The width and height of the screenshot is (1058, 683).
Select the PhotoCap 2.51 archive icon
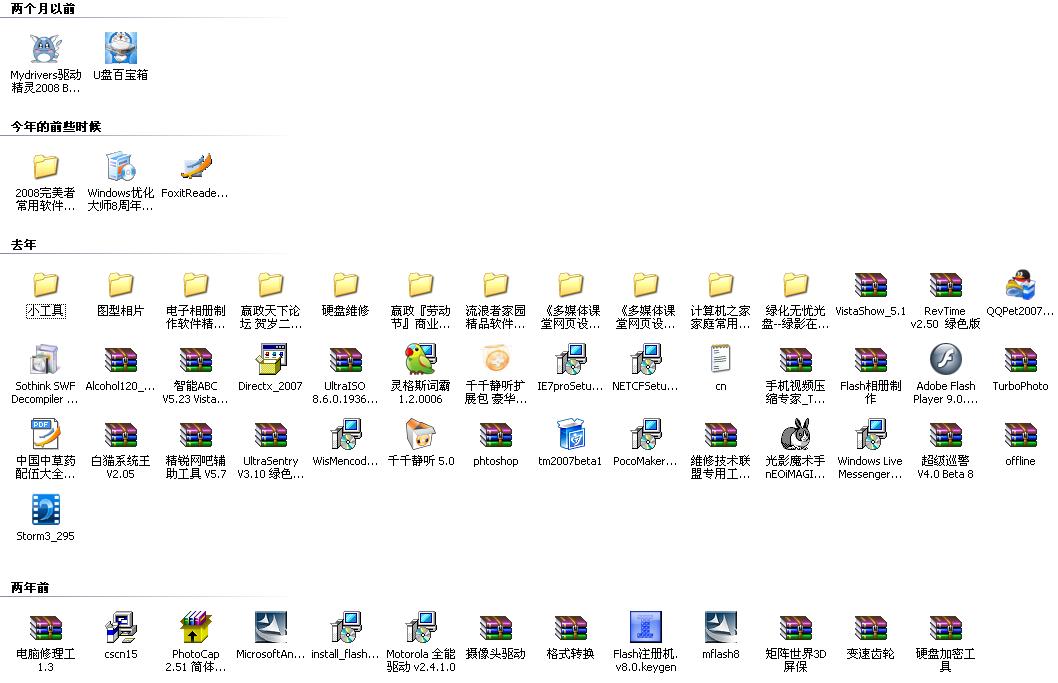point(196,628)
